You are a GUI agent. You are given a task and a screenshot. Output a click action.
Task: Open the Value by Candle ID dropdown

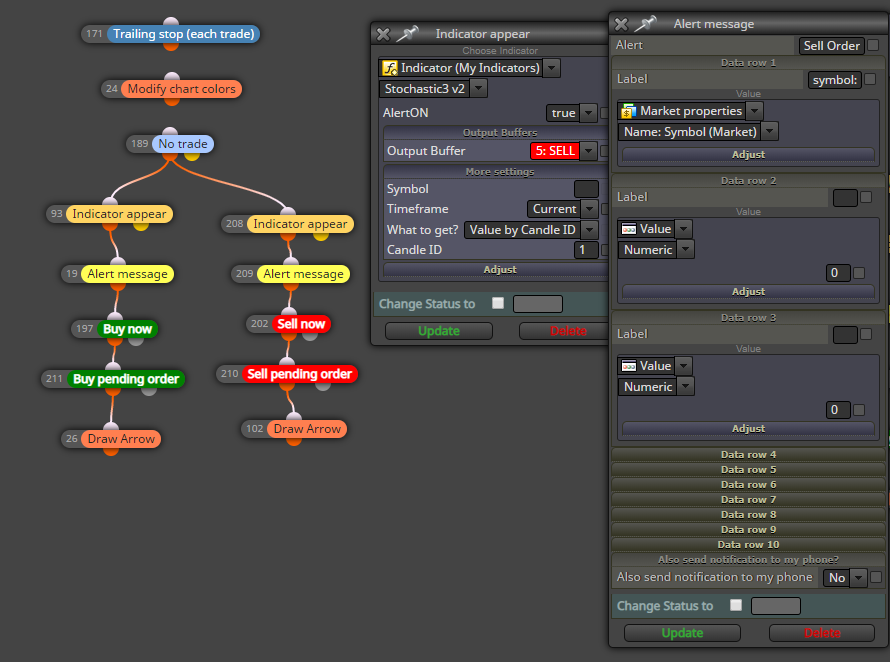click(590, 230)
